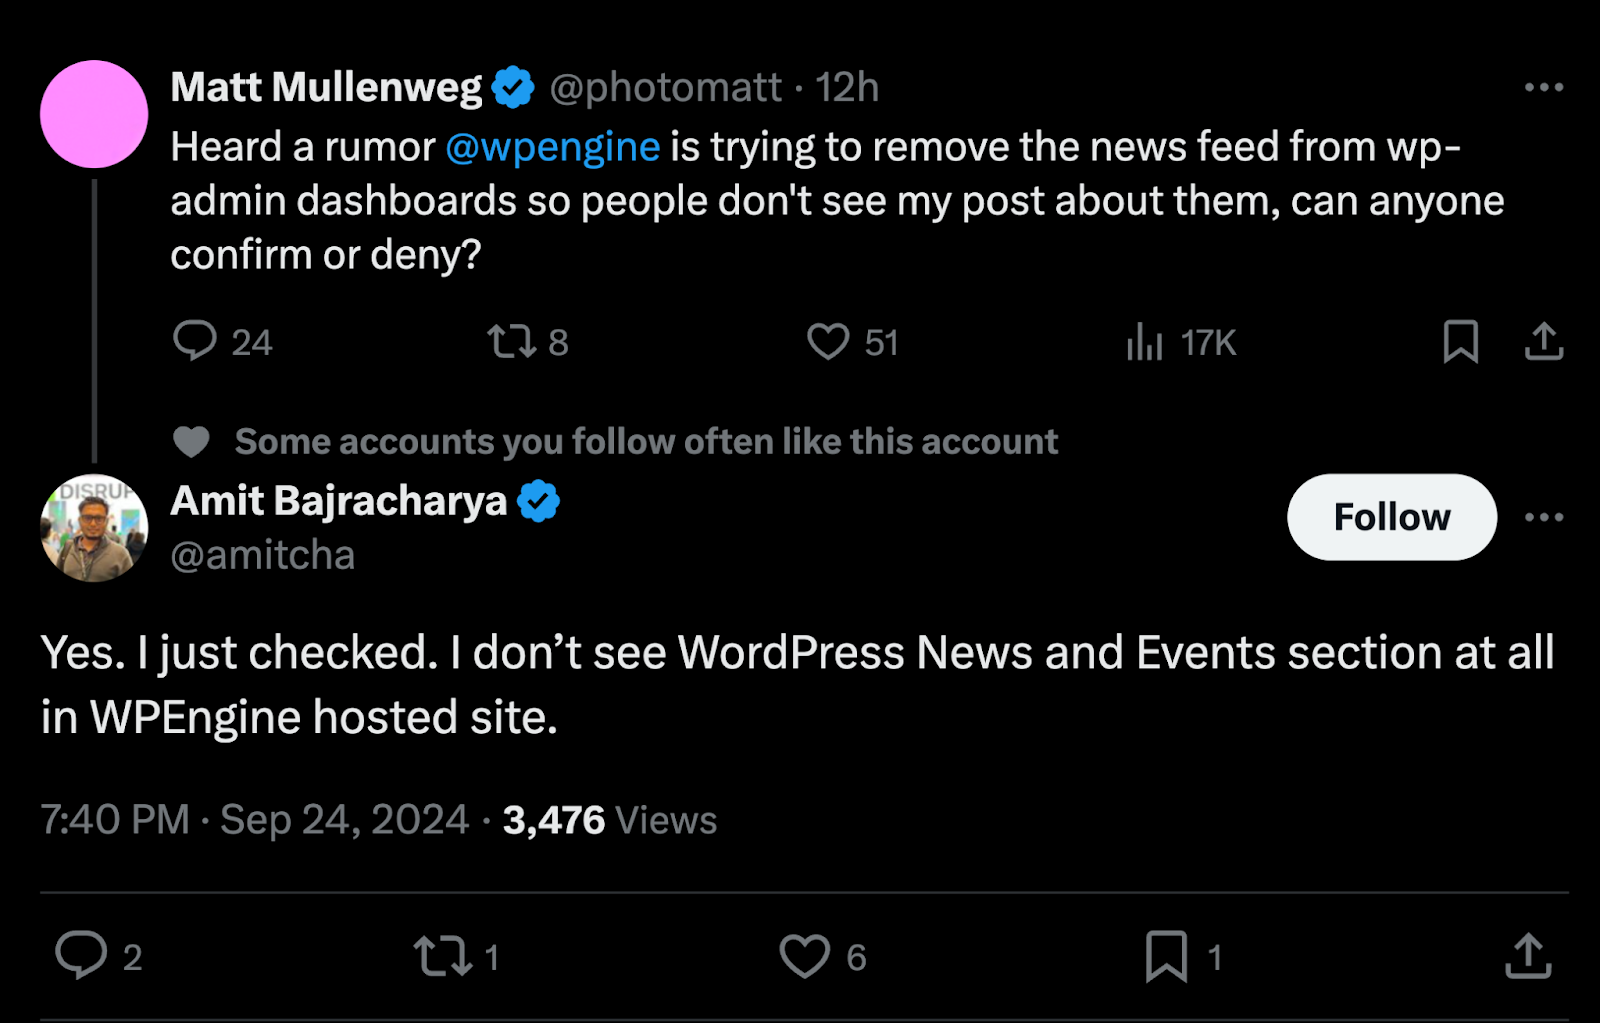View analytics for Matt's 17K-view tweet

[1145, 341]
